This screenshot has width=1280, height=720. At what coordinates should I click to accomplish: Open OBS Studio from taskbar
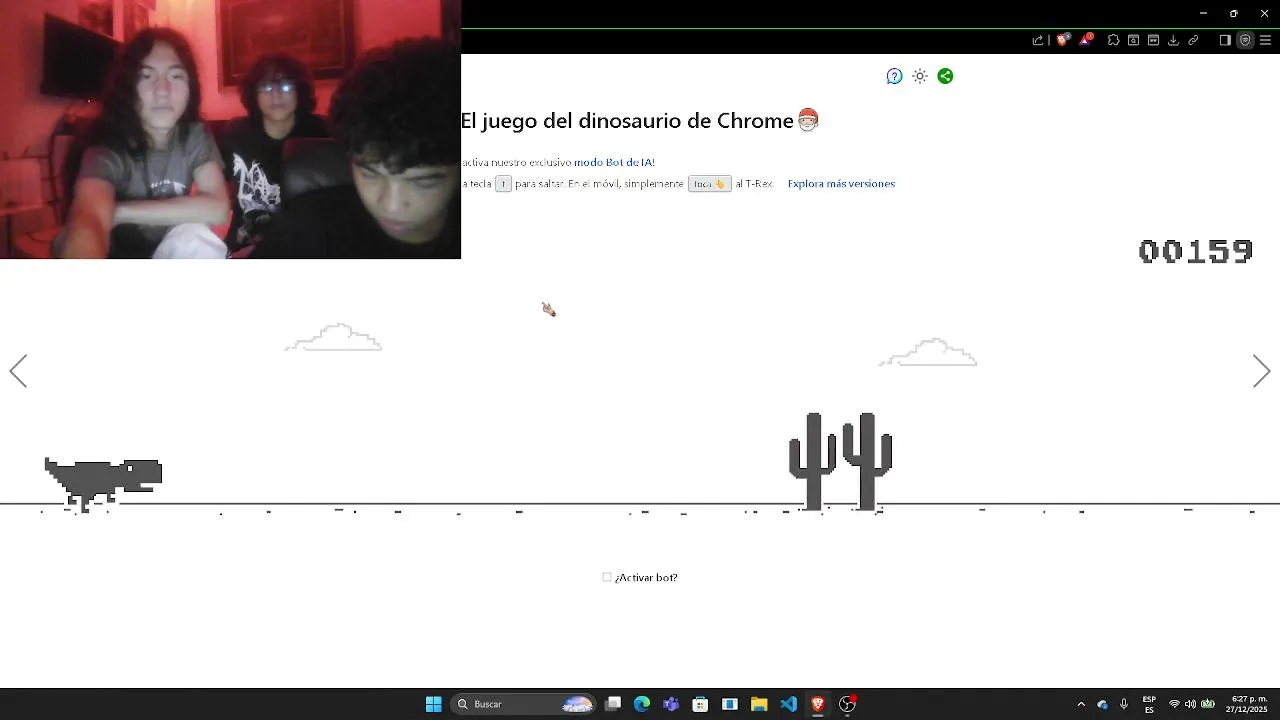[847, 704]
